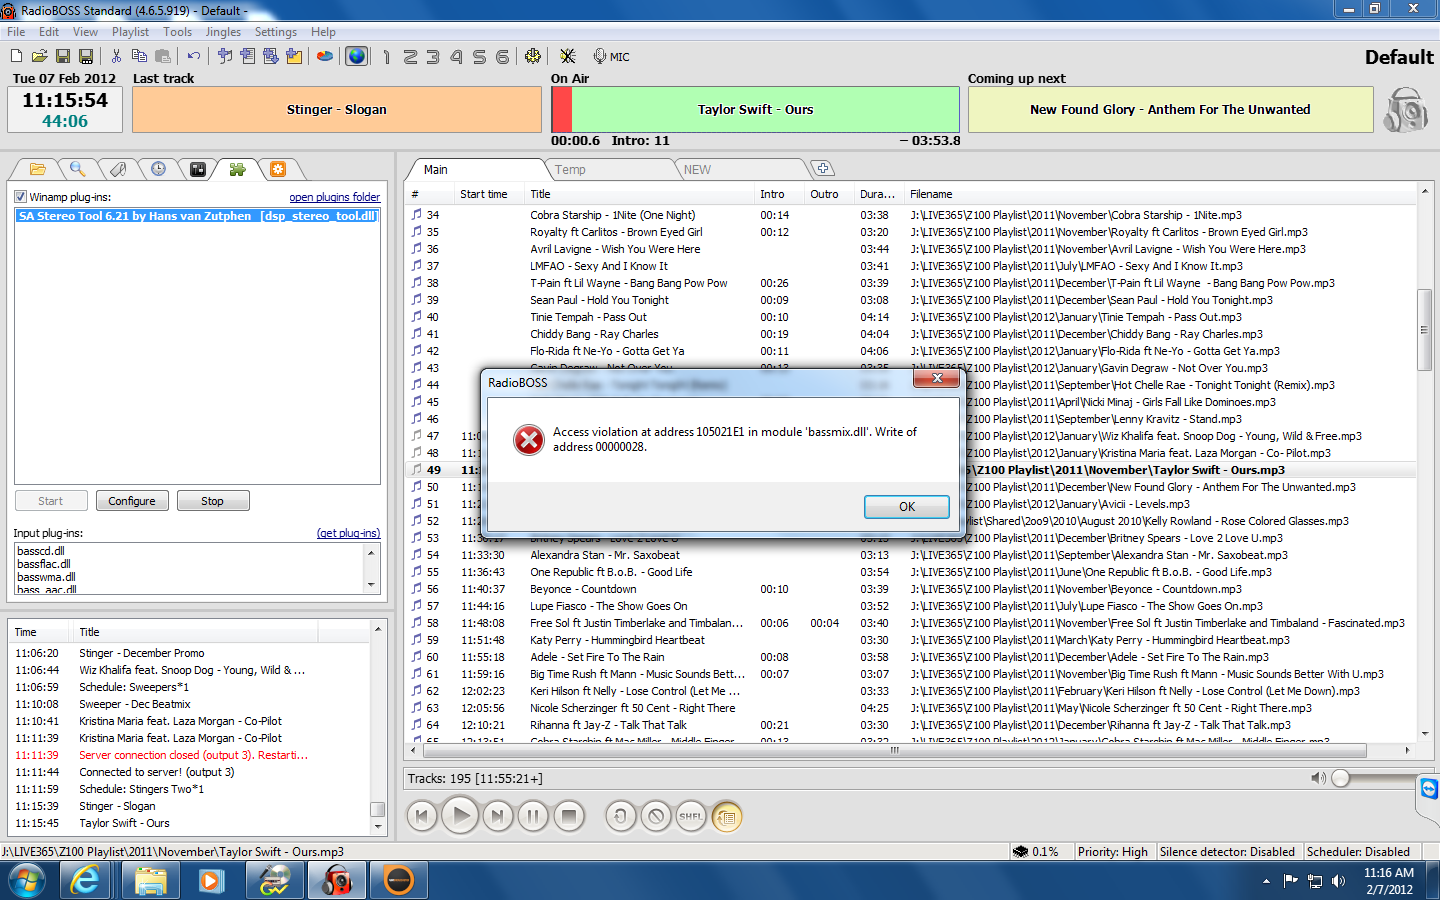Switch to the Temp playlist tab
The width and height of the screenshot is (1440, 900).
tap(570, 170)
